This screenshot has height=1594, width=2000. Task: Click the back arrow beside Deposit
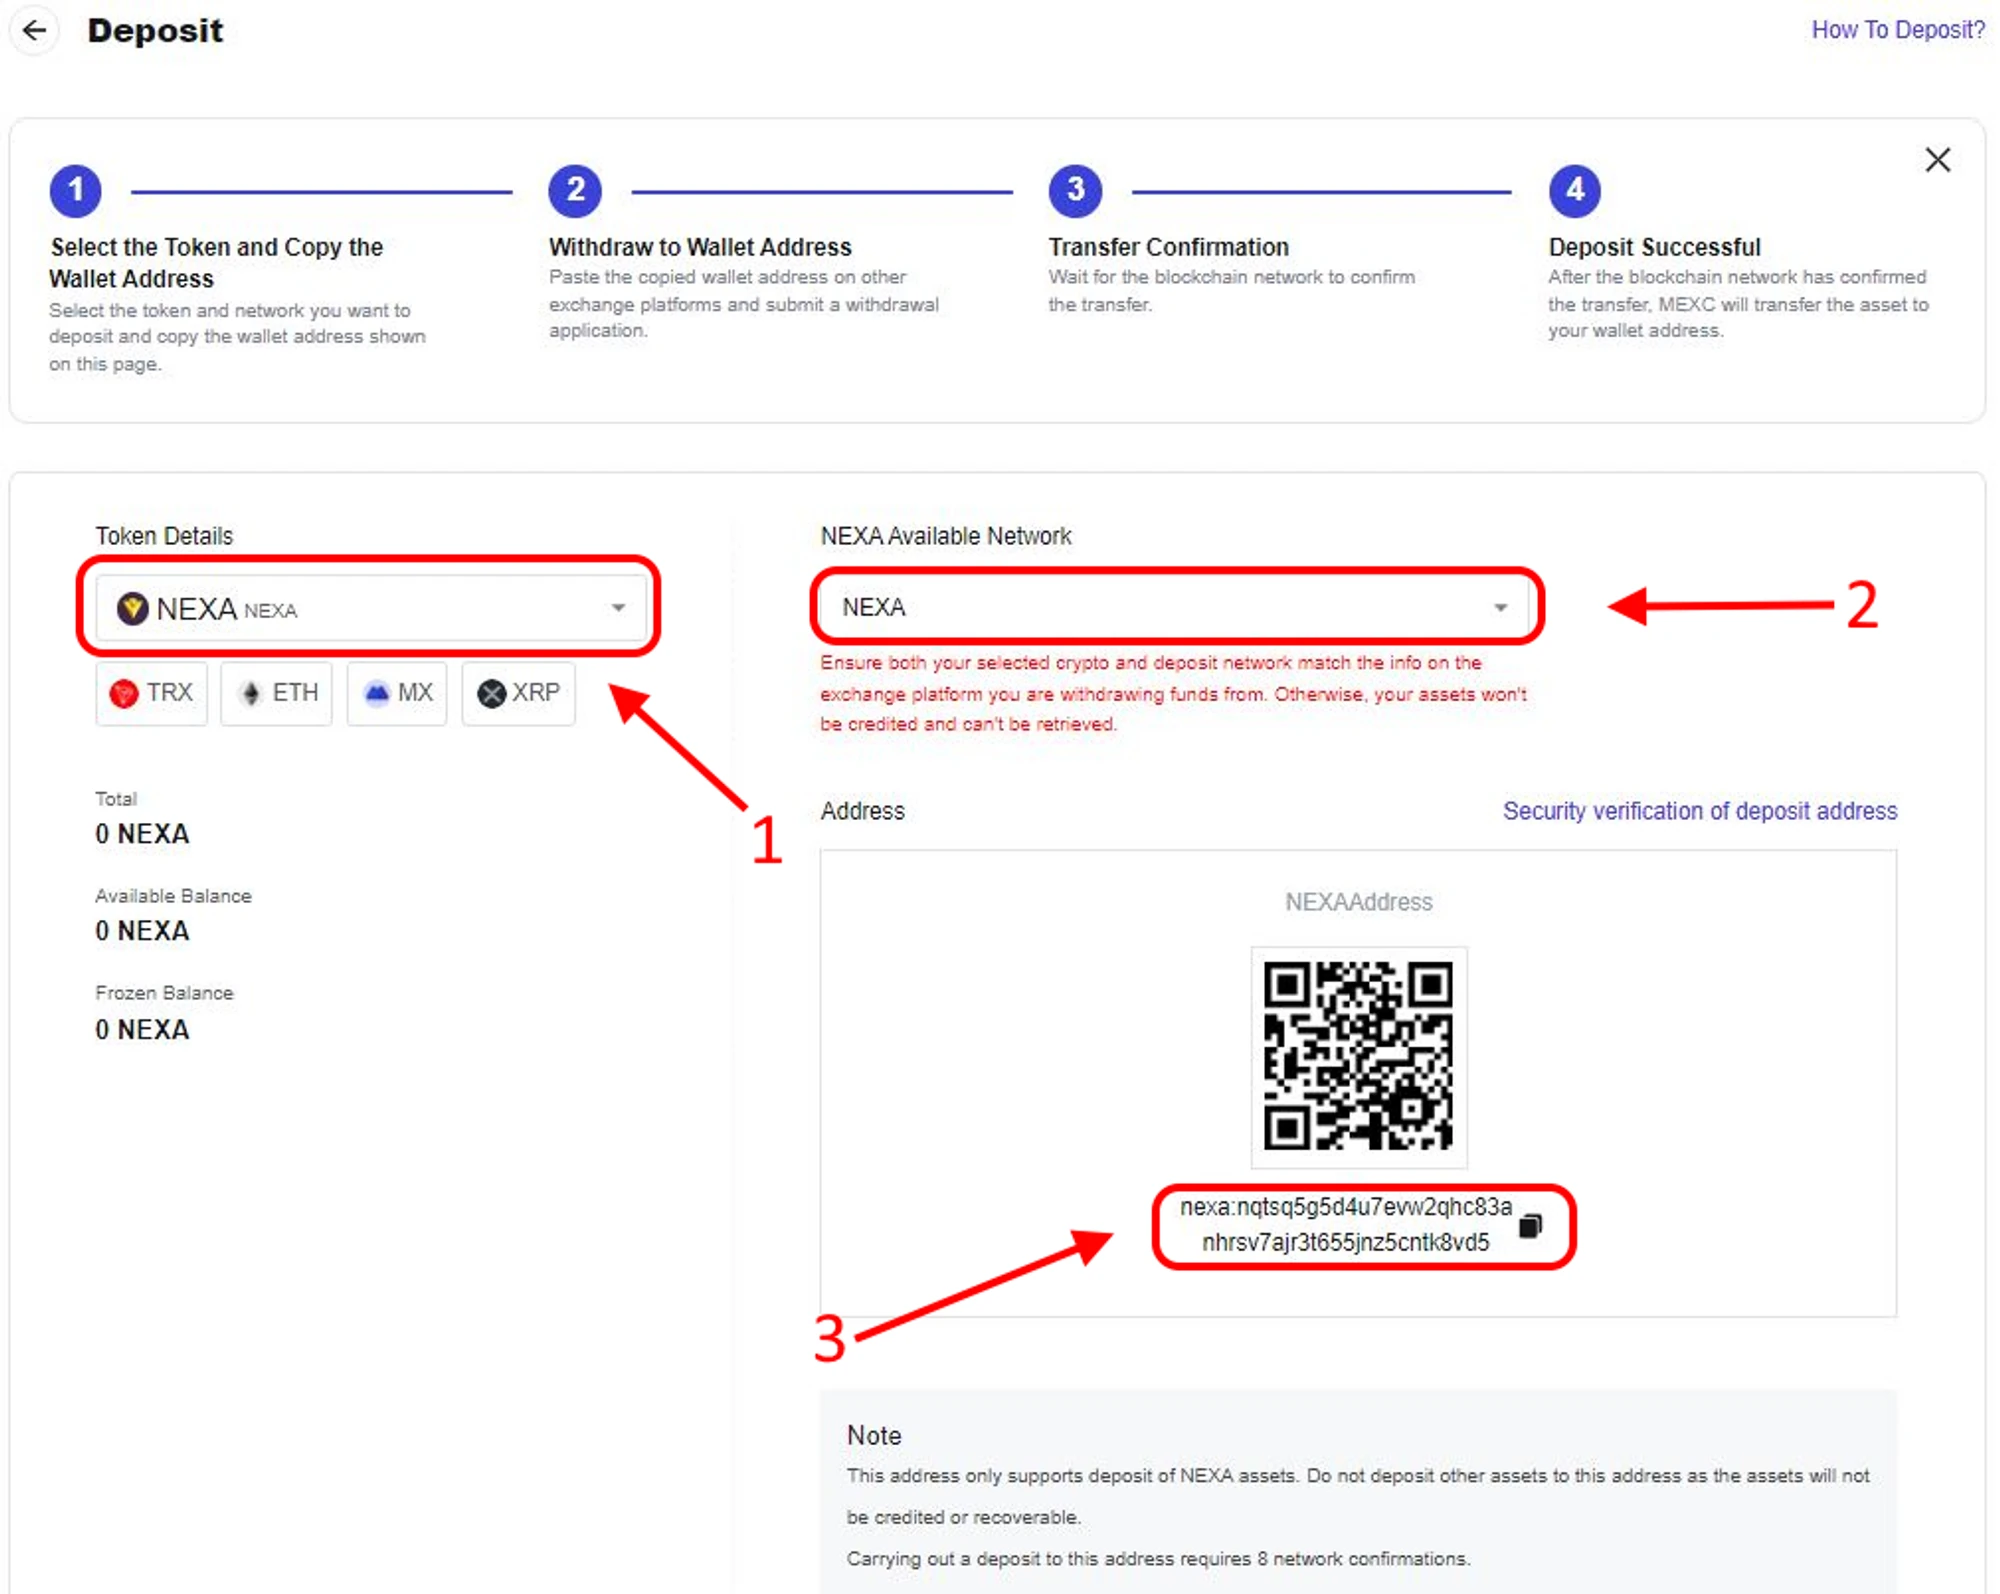tap(35, 30)
